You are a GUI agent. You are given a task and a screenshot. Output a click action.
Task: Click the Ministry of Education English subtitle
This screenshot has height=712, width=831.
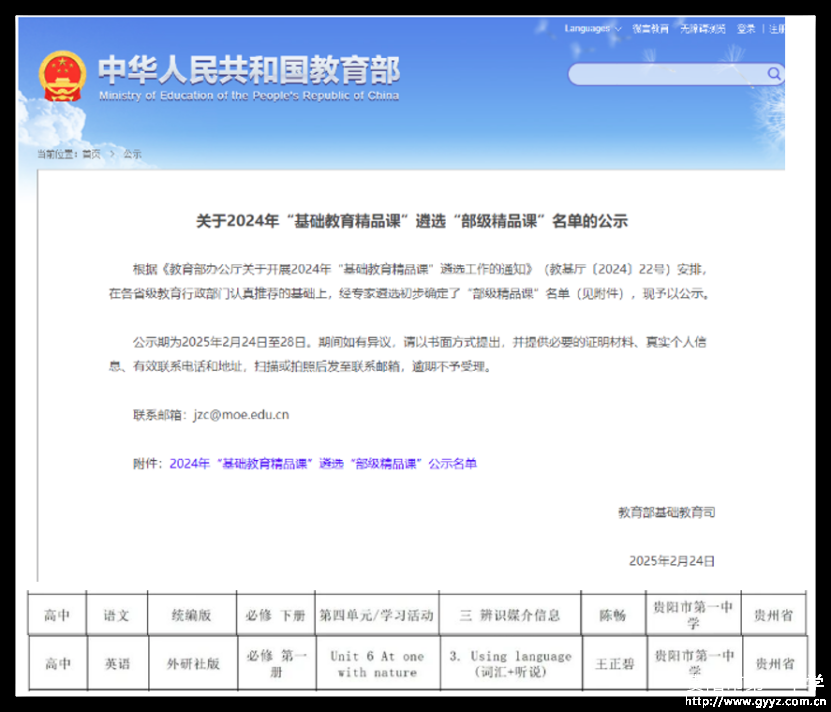(x=249, y=95)
